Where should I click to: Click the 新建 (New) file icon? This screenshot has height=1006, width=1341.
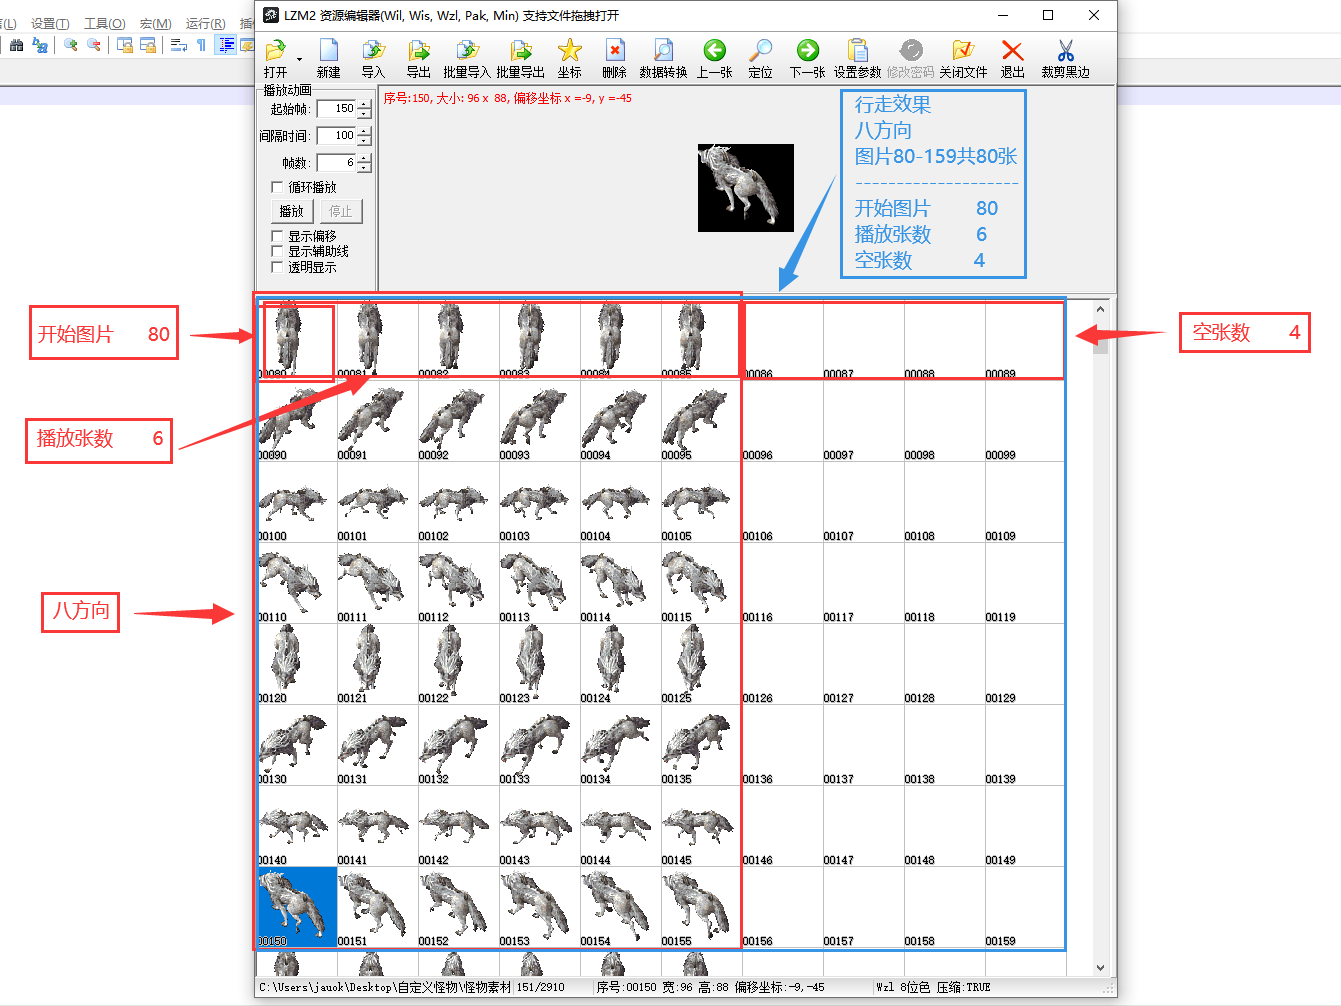click(328, 51)
